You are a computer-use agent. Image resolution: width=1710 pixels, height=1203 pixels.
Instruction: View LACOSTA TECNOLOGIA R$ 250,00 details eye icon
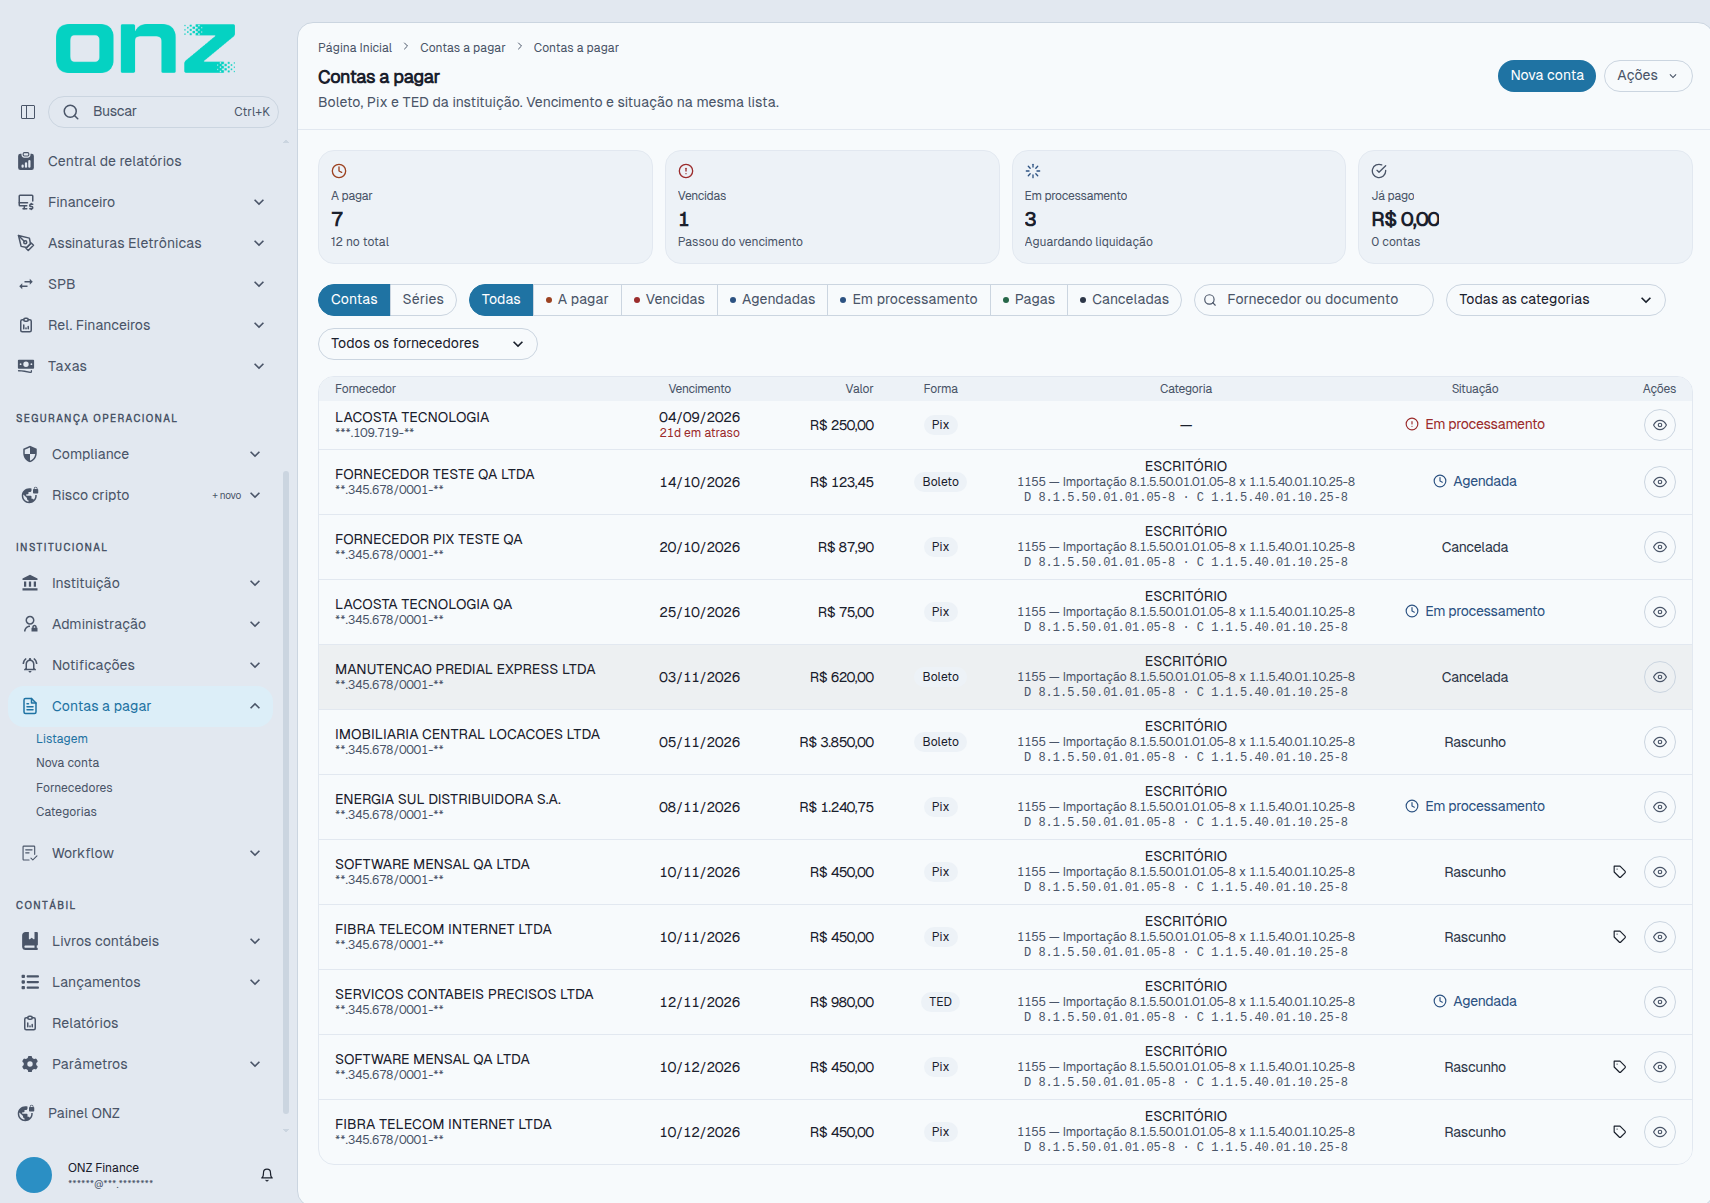click(1660, 425)
